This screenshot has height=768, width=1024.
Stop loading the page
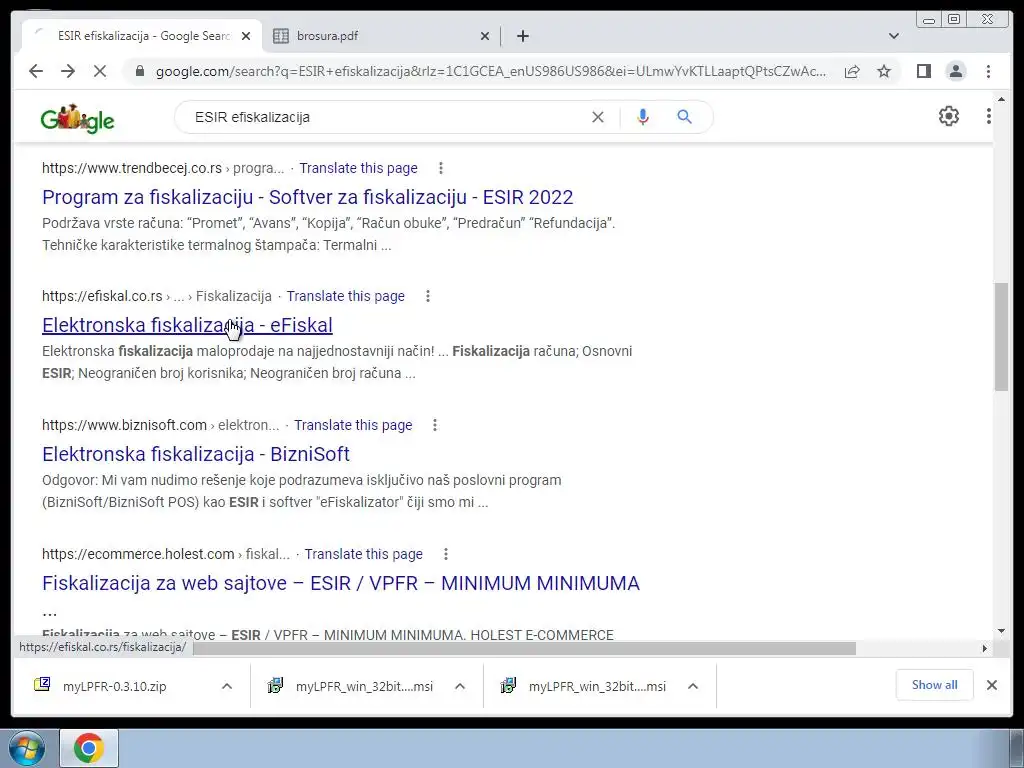(x=100, y=71)
